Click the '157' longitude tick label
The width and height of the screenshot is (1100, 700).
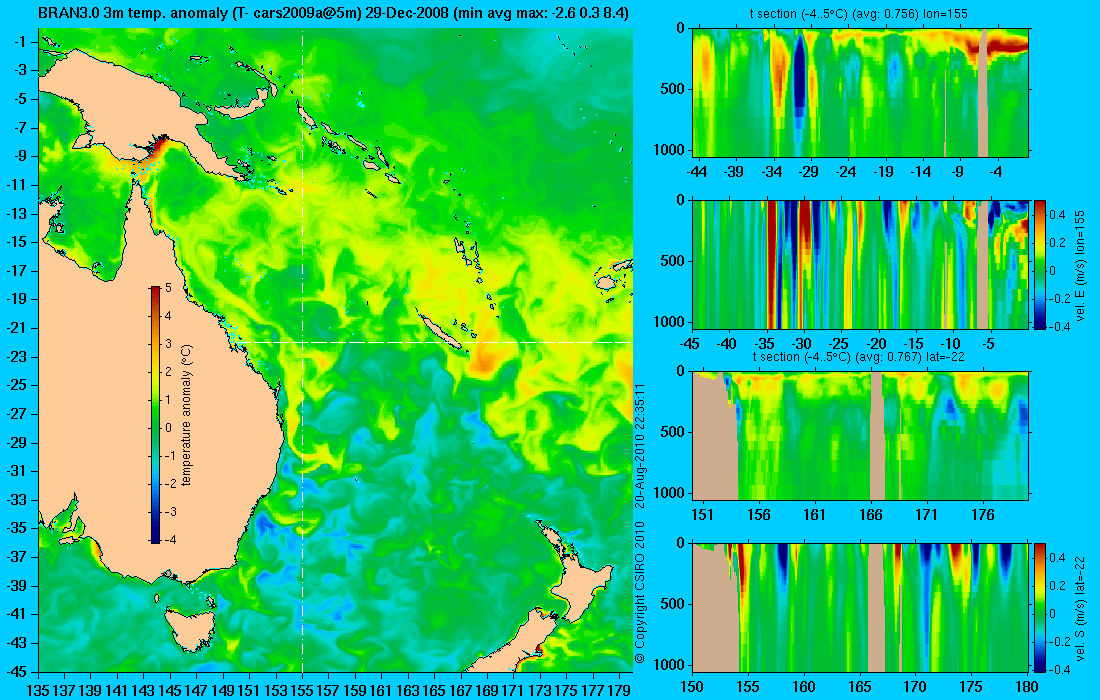pos(328,690)
